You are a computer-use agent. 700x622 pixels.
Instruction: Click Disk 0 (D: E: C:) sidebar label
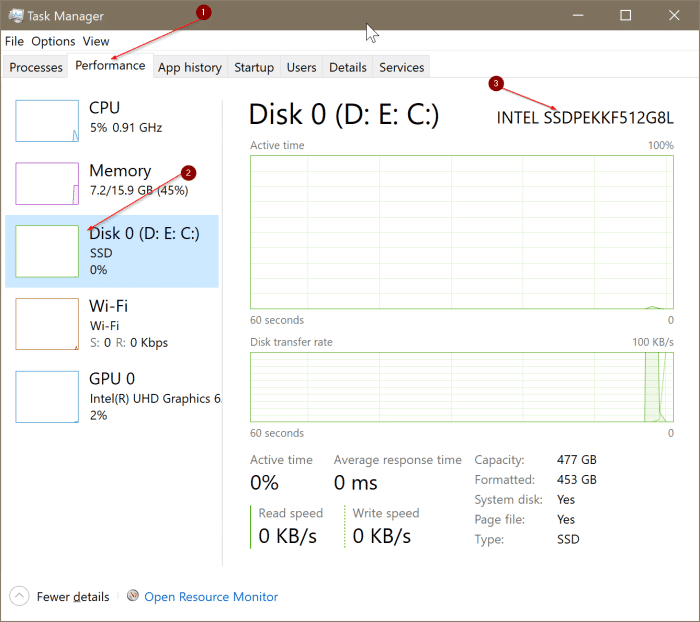pos(144,234)
